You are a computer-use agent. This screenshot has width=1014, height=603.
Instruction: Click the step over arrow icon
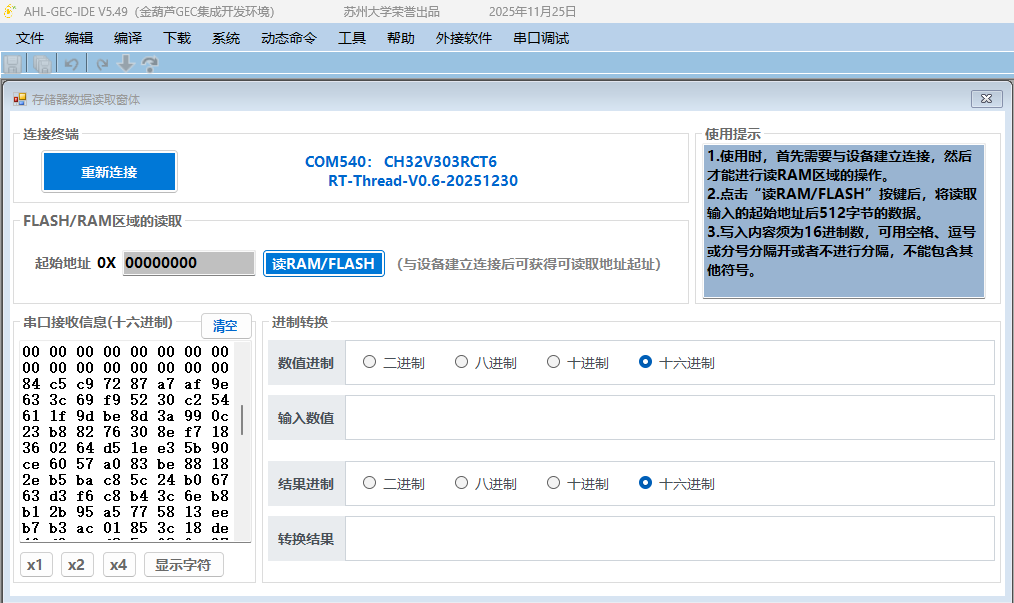(x=150, y=64)
